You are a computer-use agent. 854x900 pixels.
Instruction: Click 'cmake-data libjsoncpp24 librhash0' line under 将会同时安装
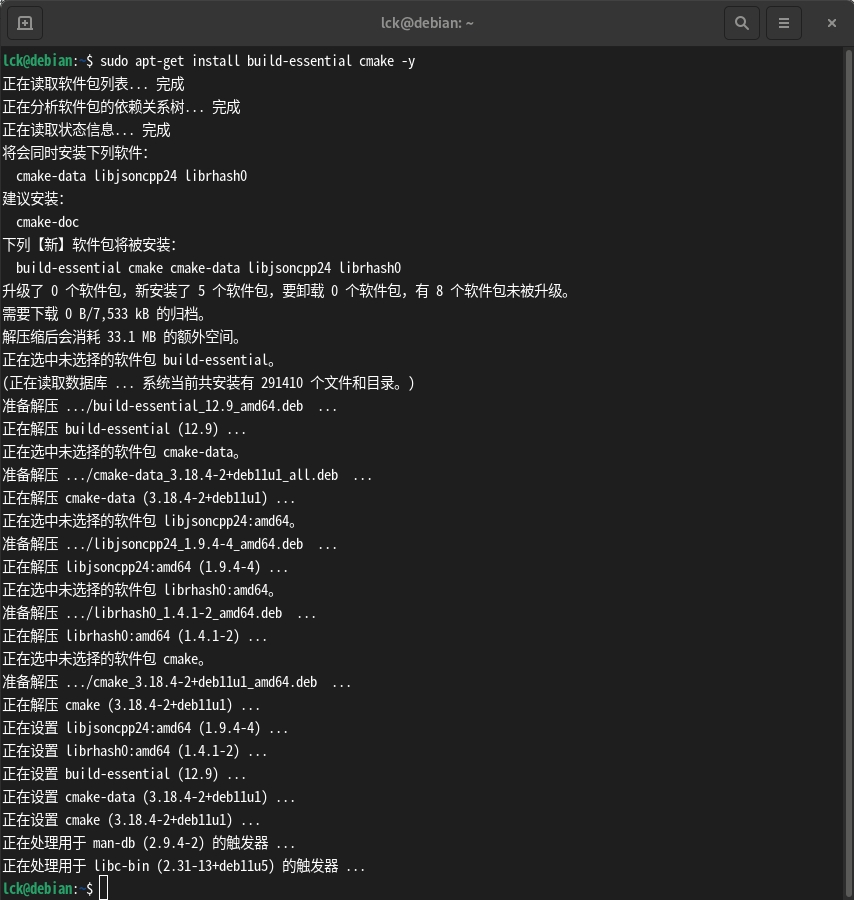131,176
